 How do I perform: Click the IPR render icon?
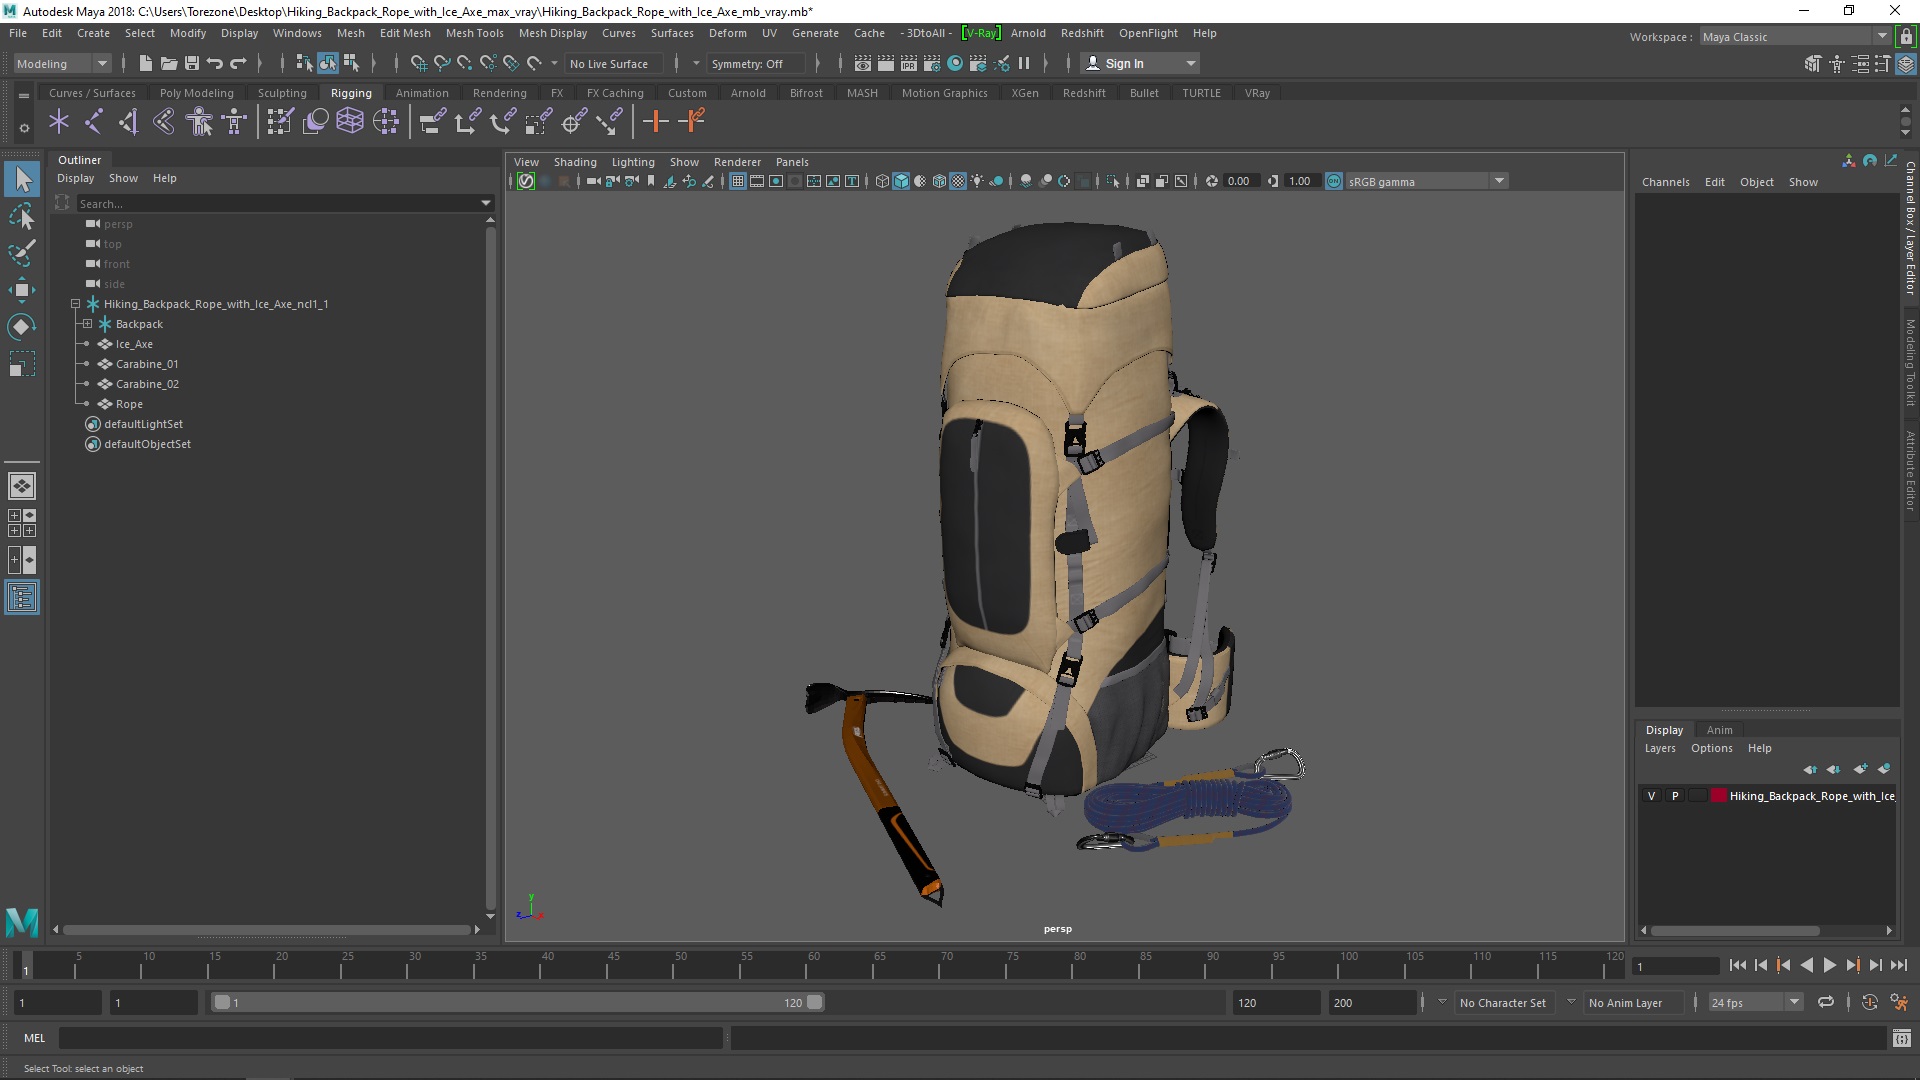(908, 63)
